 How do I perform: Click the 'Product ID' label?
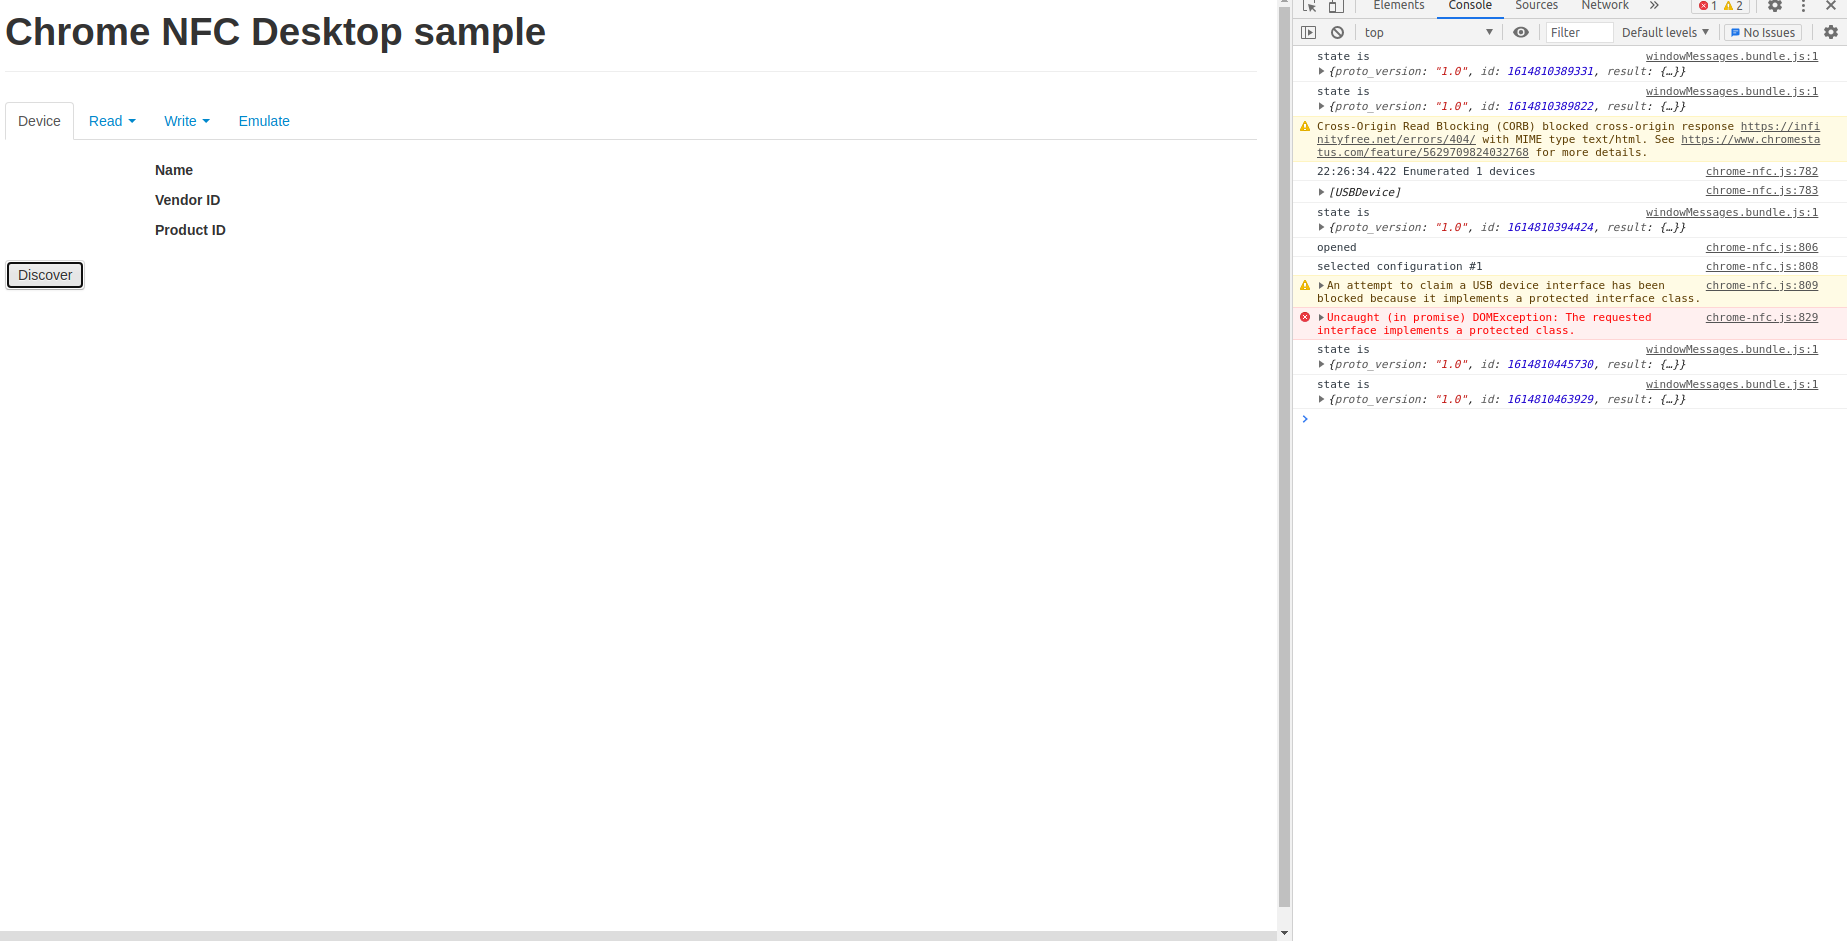coord(190,230)
